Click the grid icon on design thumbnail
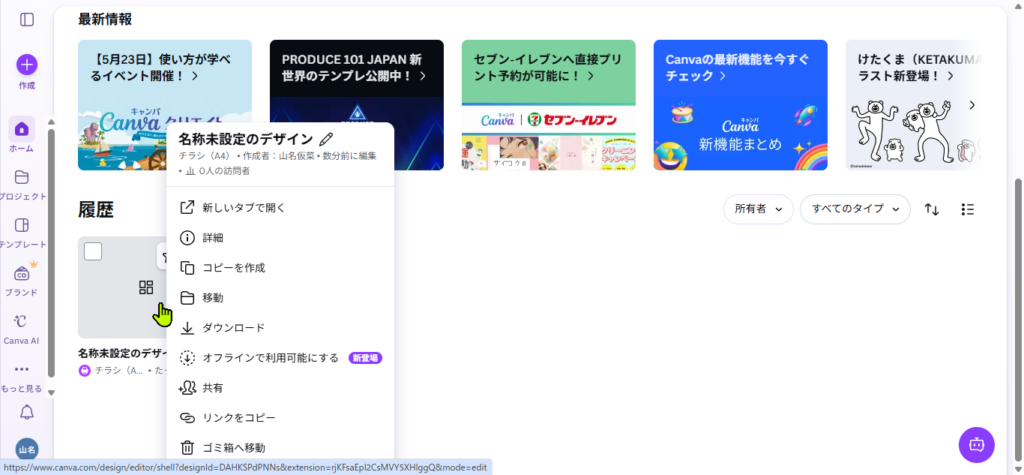1024x475 pixels. click(146, 287)
